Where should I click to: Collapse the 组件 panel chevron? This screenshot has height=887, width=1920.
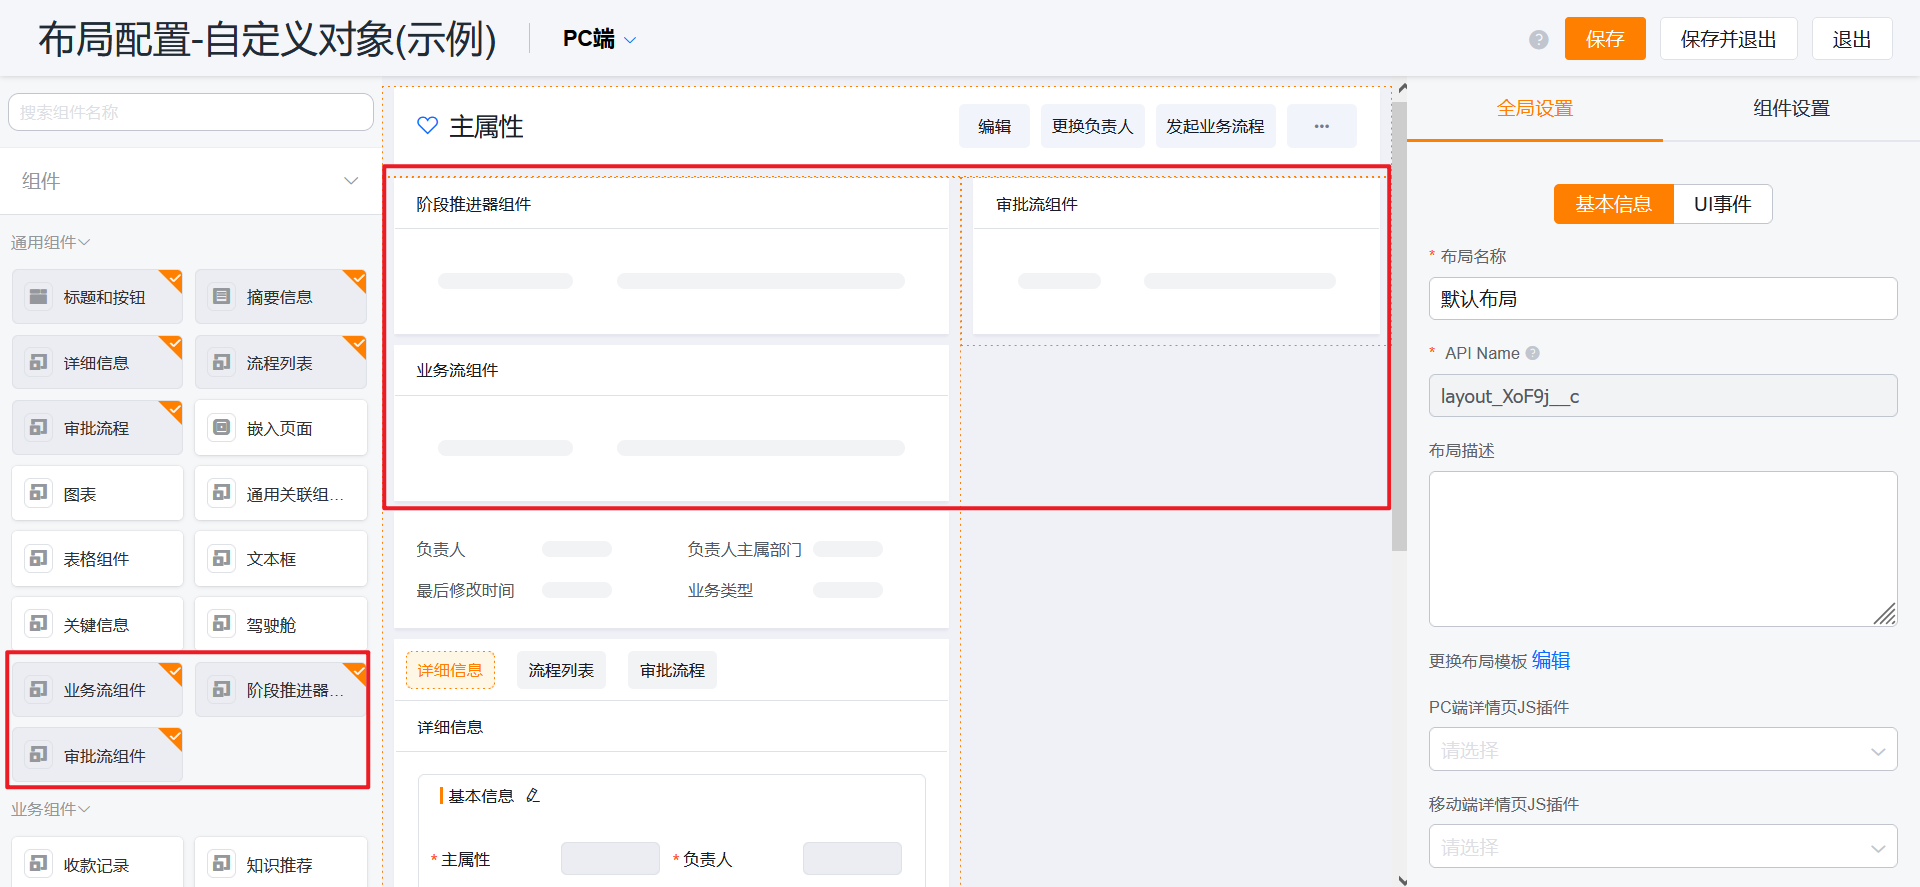351,181
